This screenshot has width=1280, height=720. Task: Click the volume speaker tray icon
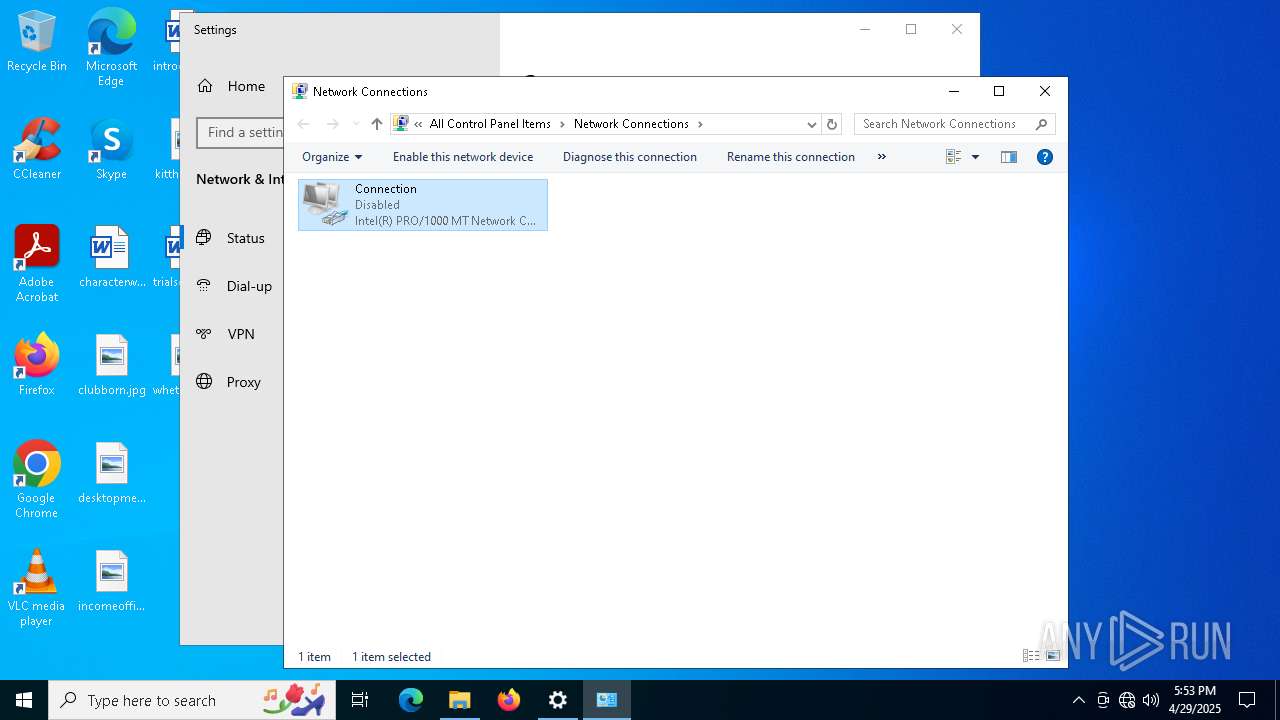point(1151,700)
